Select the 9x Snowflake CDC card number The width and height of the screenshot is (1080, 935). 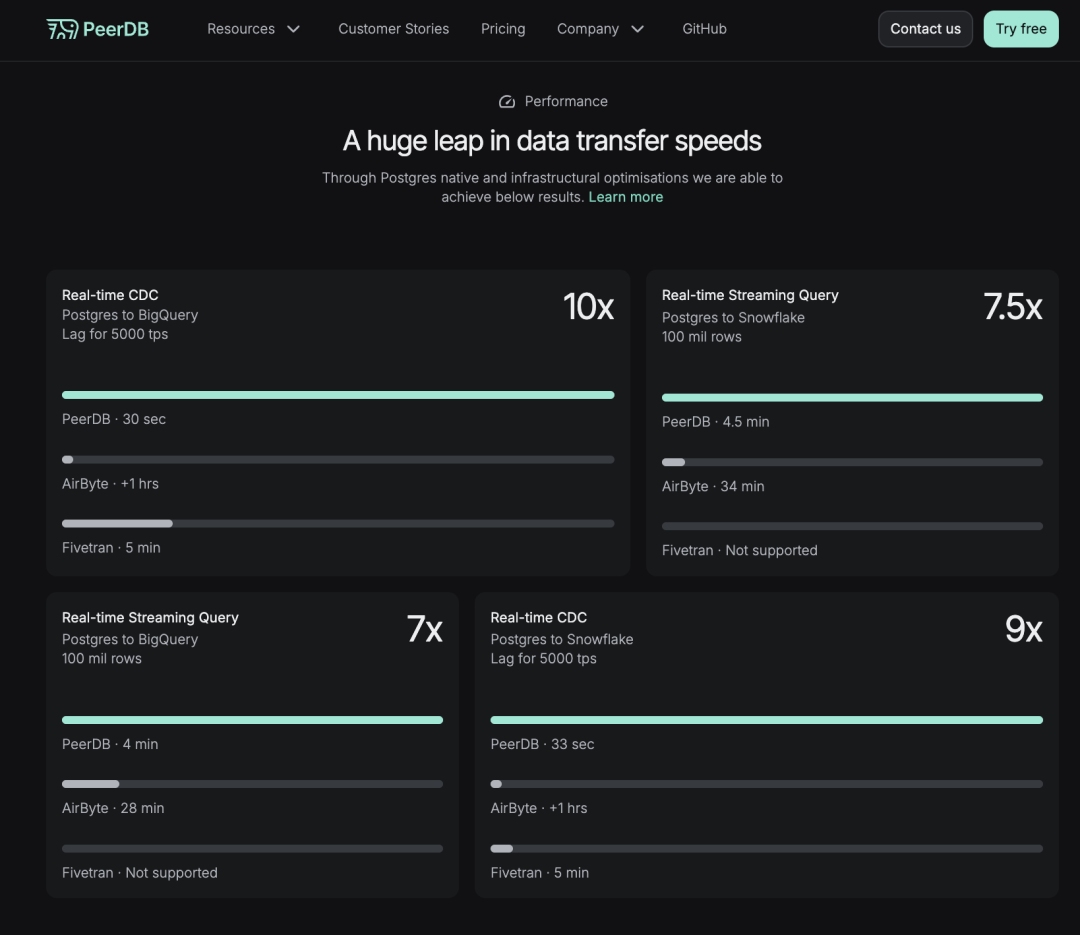[1023, 629]
